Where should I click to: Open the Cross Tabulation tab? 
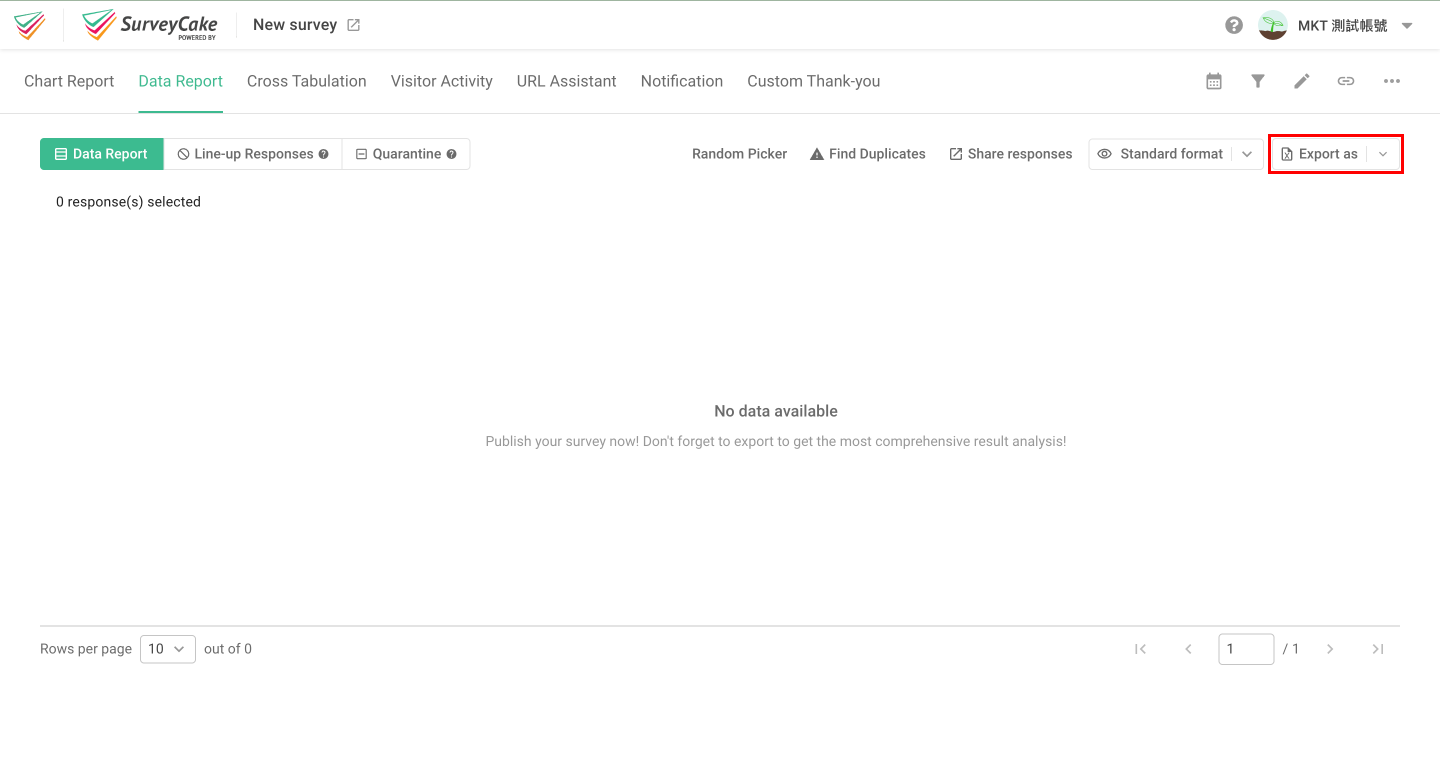coord(306,81)
